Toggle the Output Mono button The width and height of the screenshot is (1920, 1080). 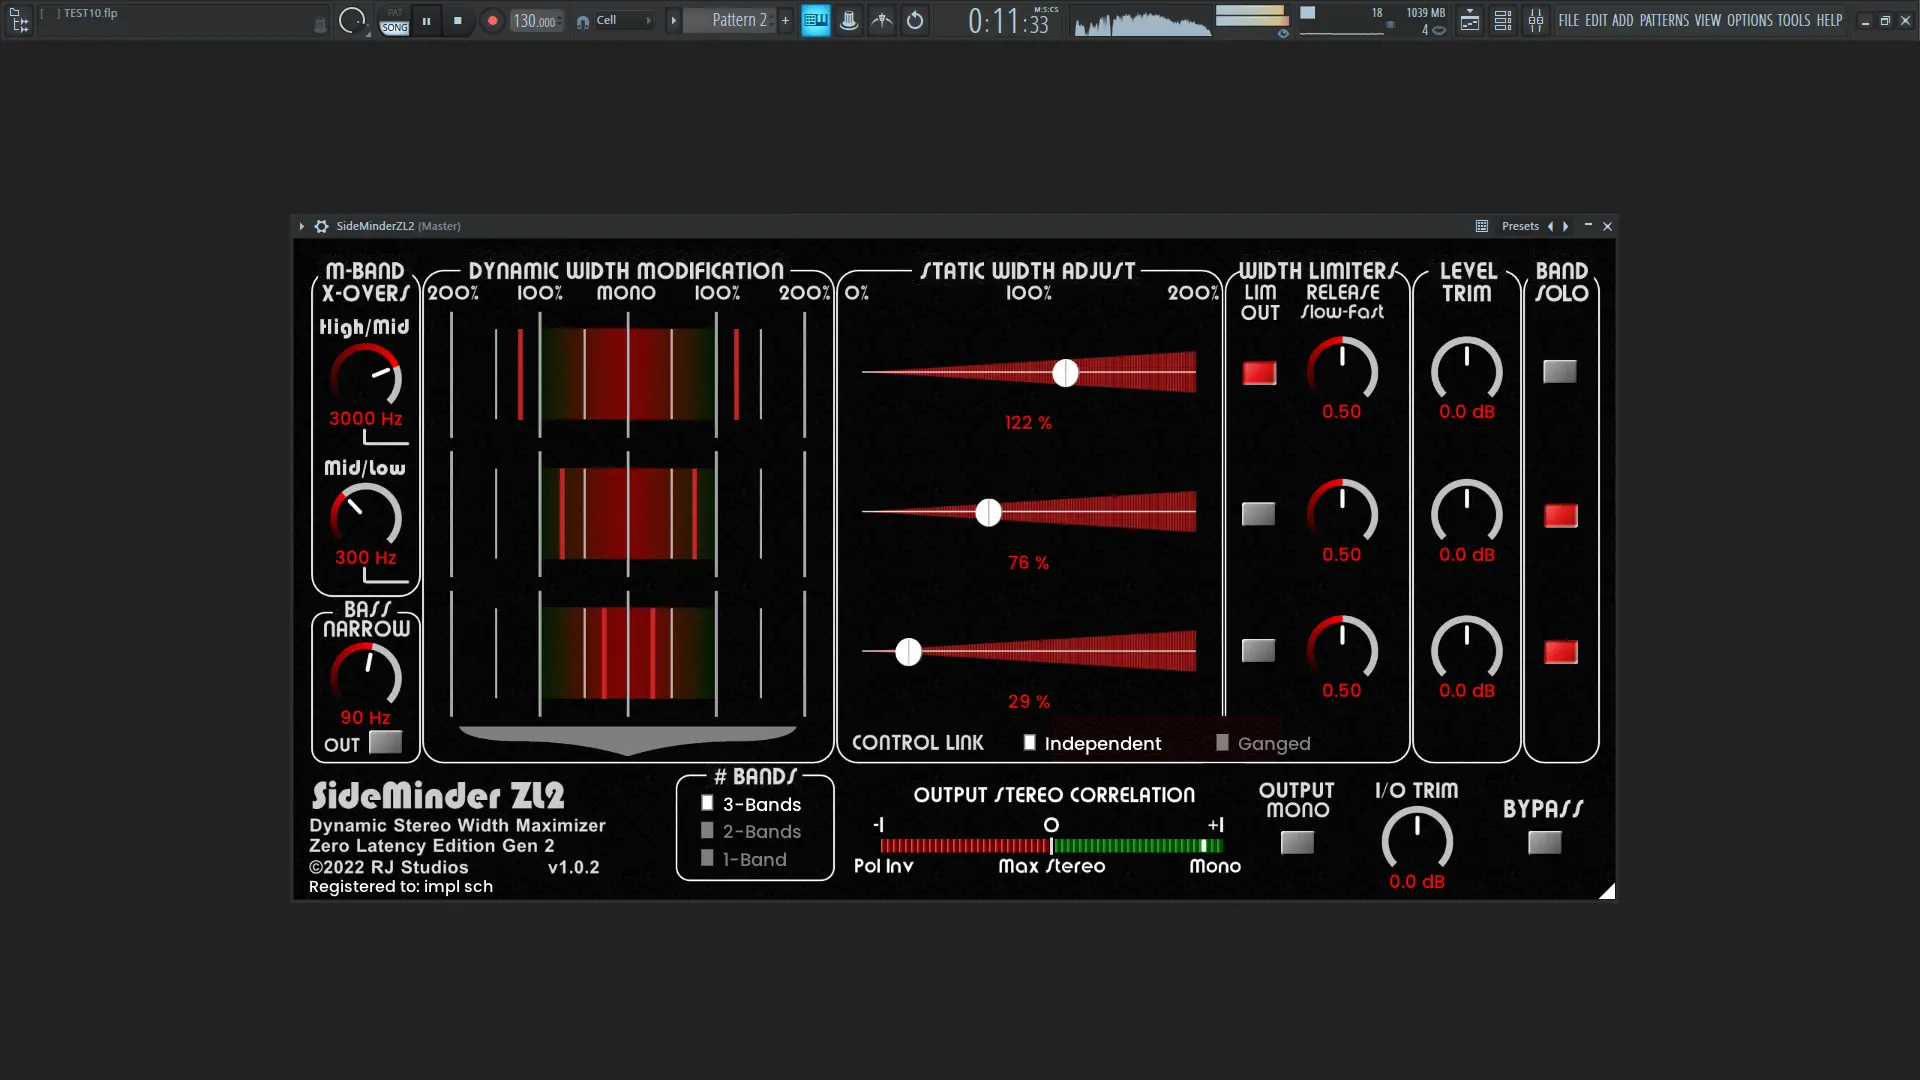click(x=1297, y=843)
